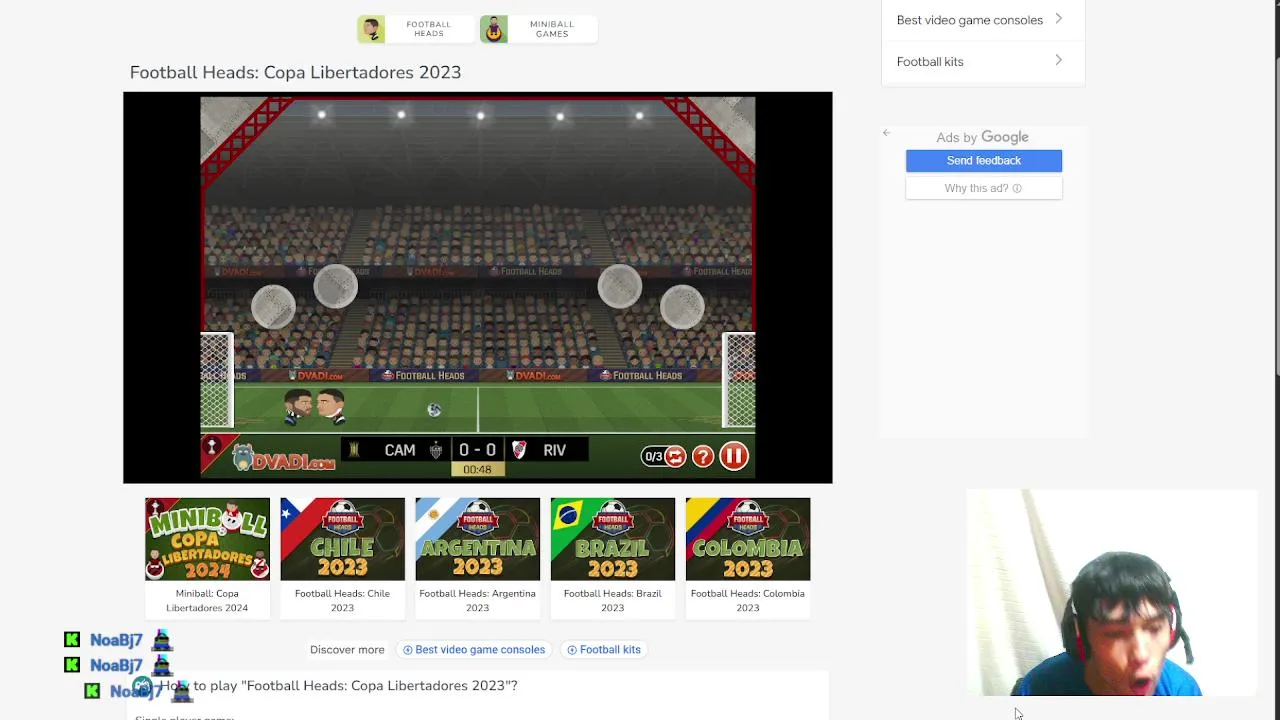Expand Best video game consoles sidebar arrow
This screenshot has height=720, width=1280.
tap(1058, 19)
